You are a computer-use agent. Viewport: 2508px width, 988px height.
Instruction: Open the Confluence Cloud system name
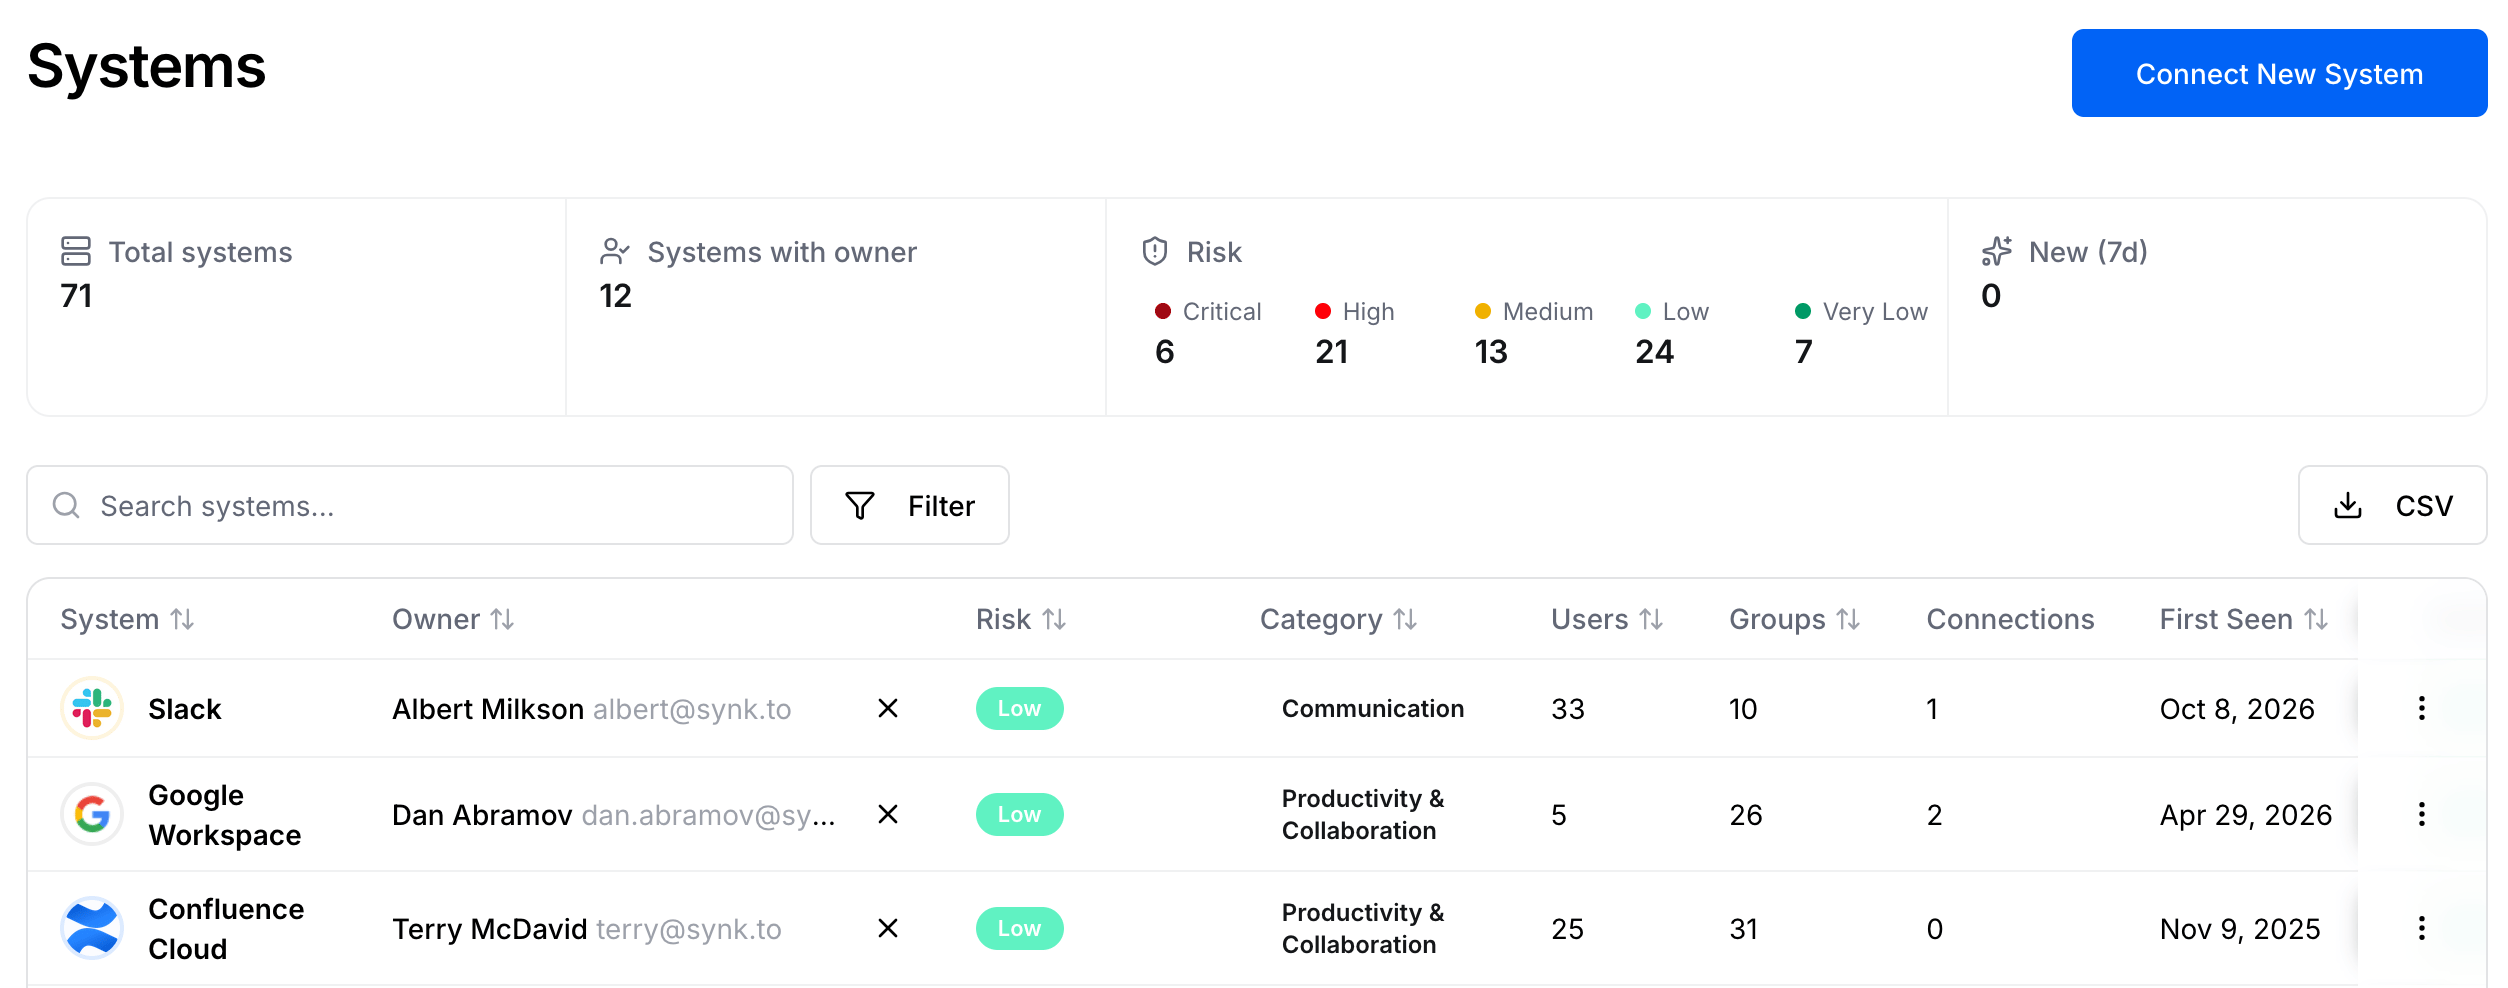click(226, 929)
